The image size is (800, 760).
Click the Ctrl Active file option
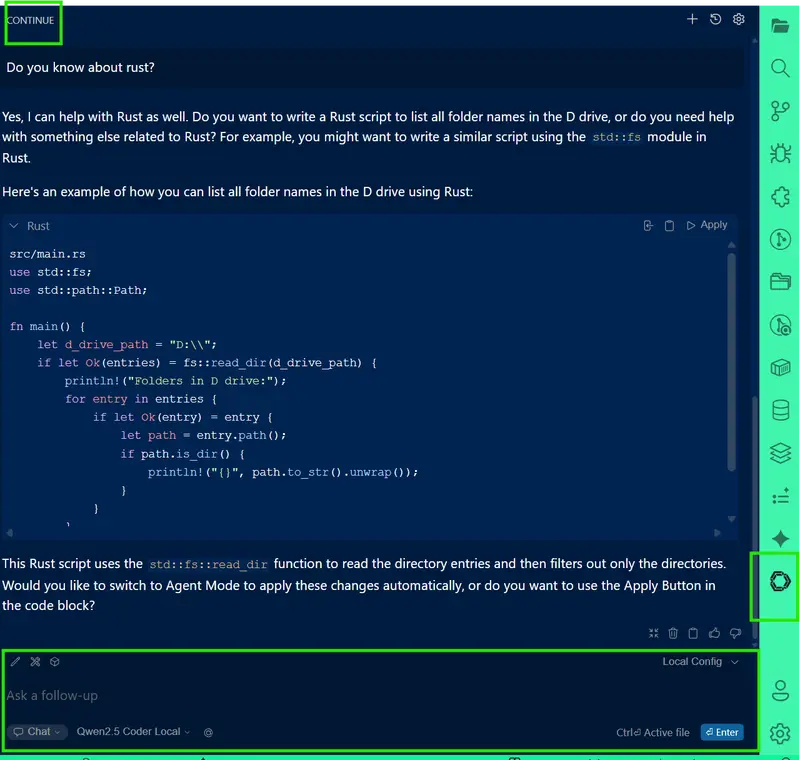coord(653,732)
